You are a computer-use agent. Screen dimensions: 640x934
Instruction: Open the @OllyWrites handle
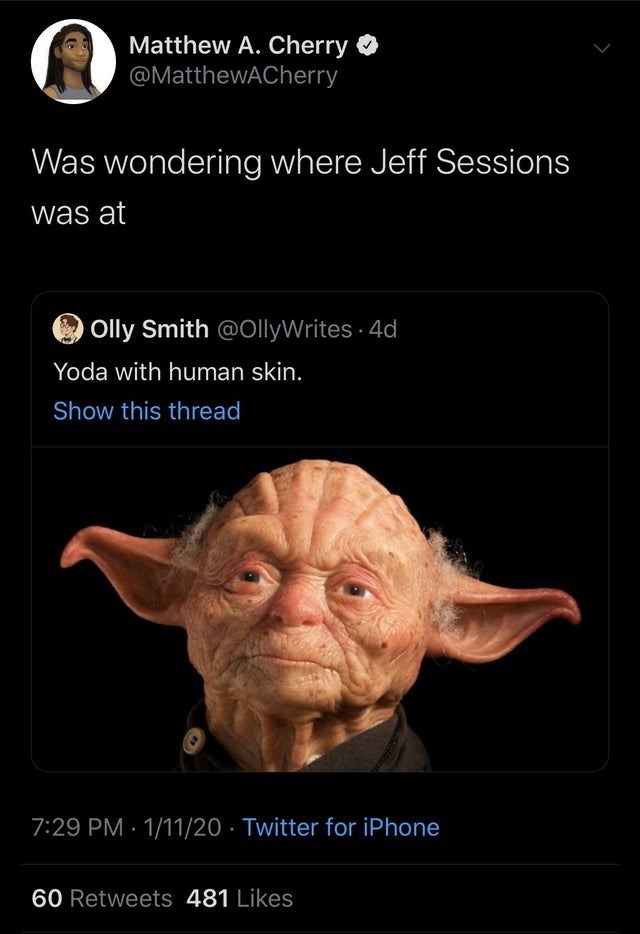[x=284, y=329]
